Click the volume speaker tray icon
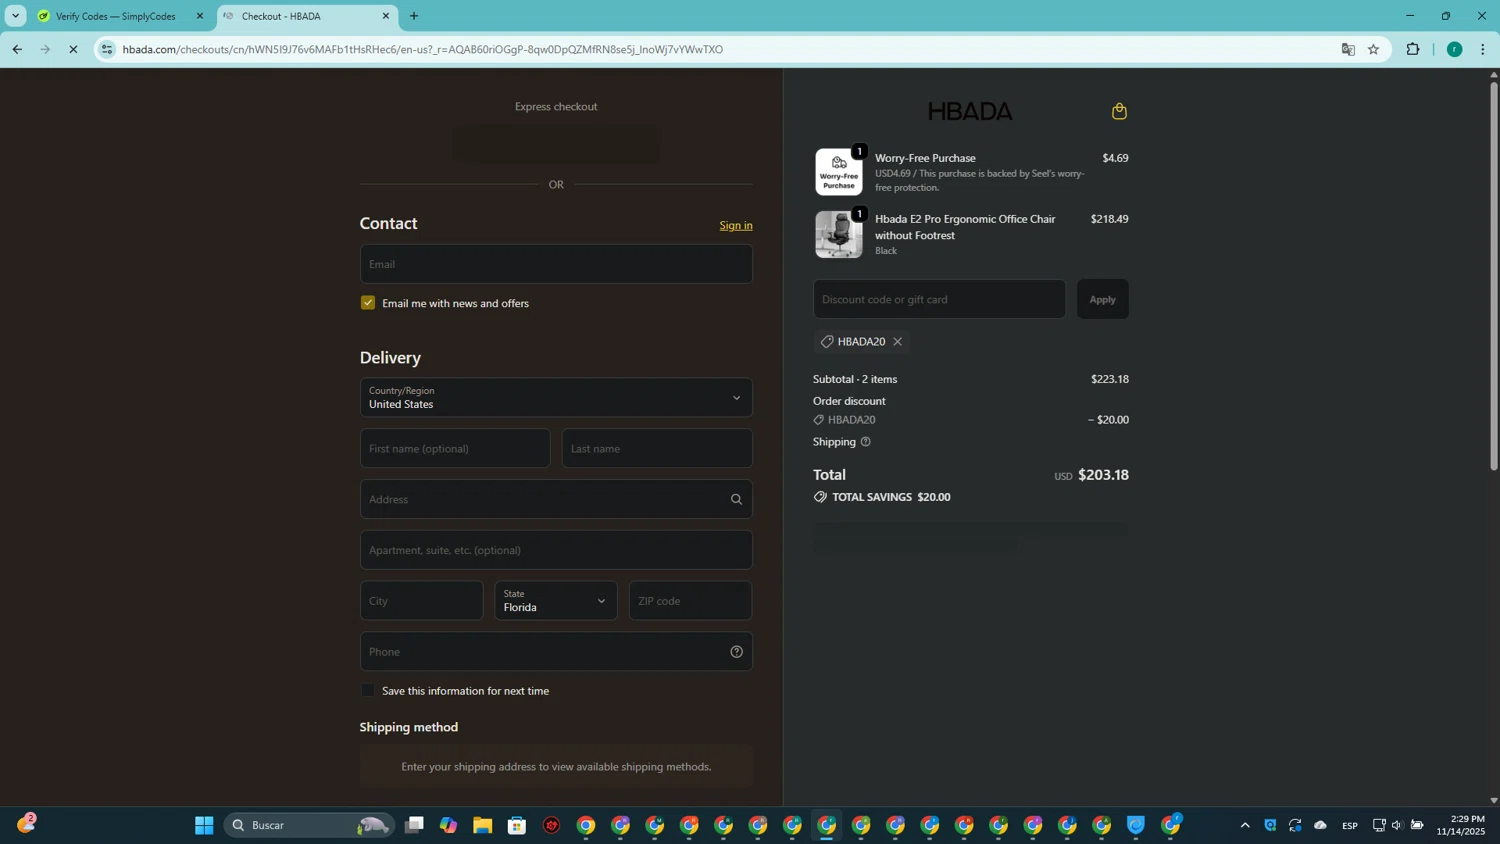The width and height of the screenshot is (1500, 844). click(1397, 825)
